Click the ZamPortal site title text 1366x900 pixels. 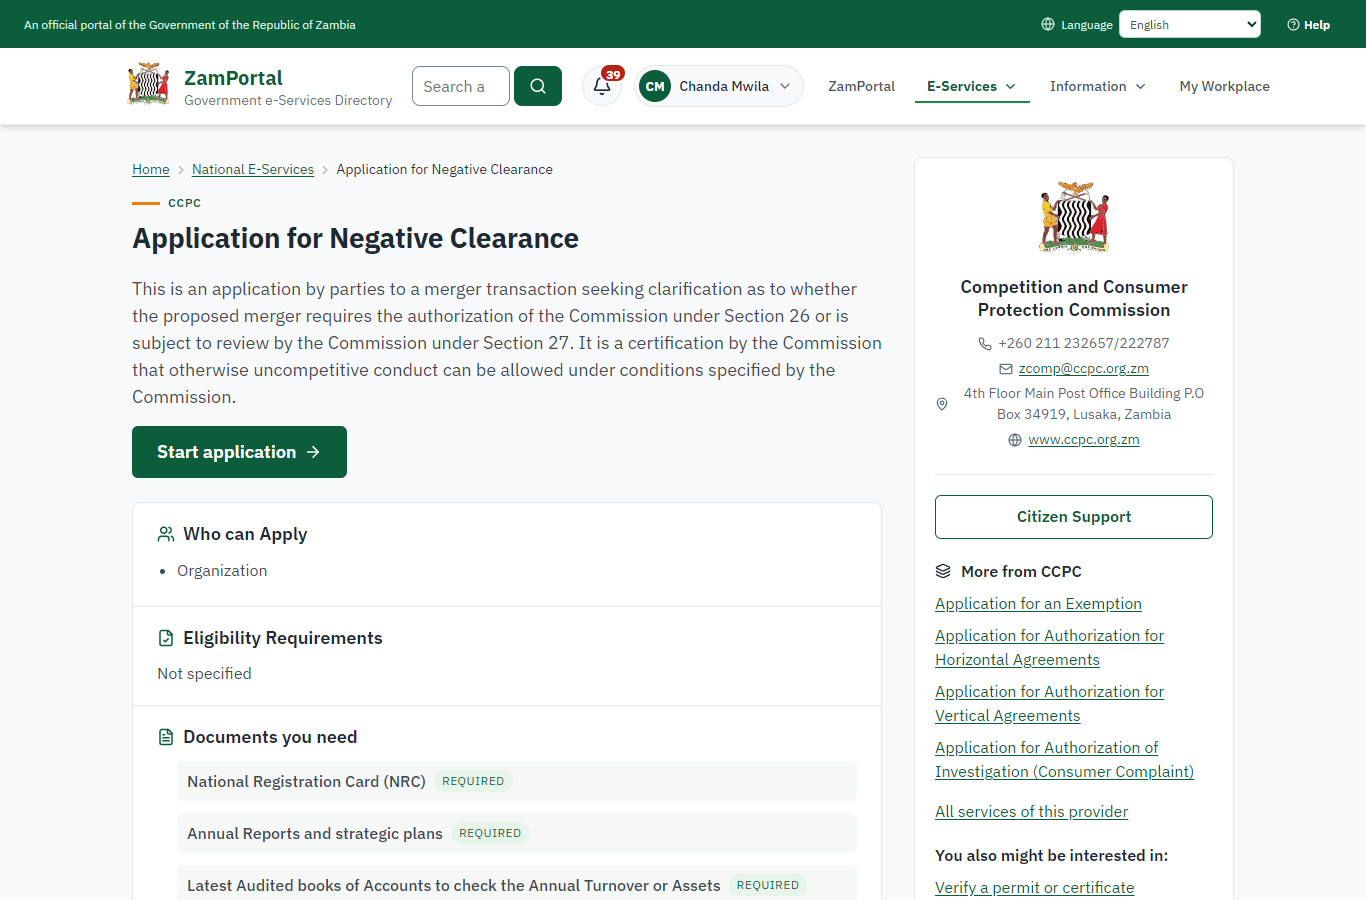233,78
